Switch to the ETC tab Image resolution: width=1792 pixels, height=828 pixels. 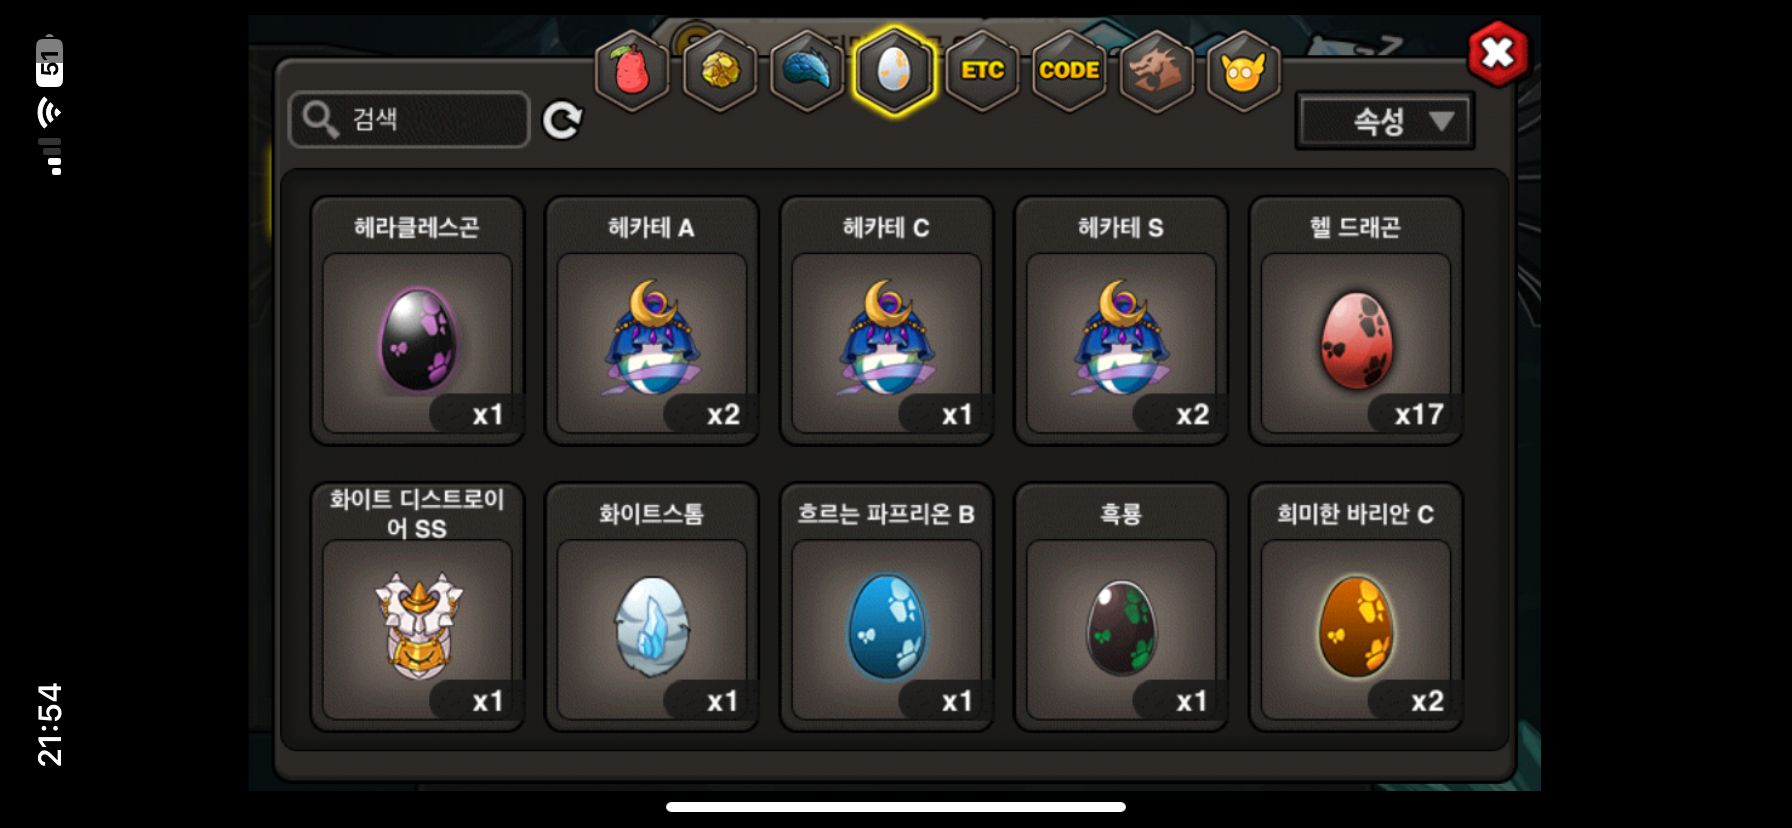(x=982, y=71)
